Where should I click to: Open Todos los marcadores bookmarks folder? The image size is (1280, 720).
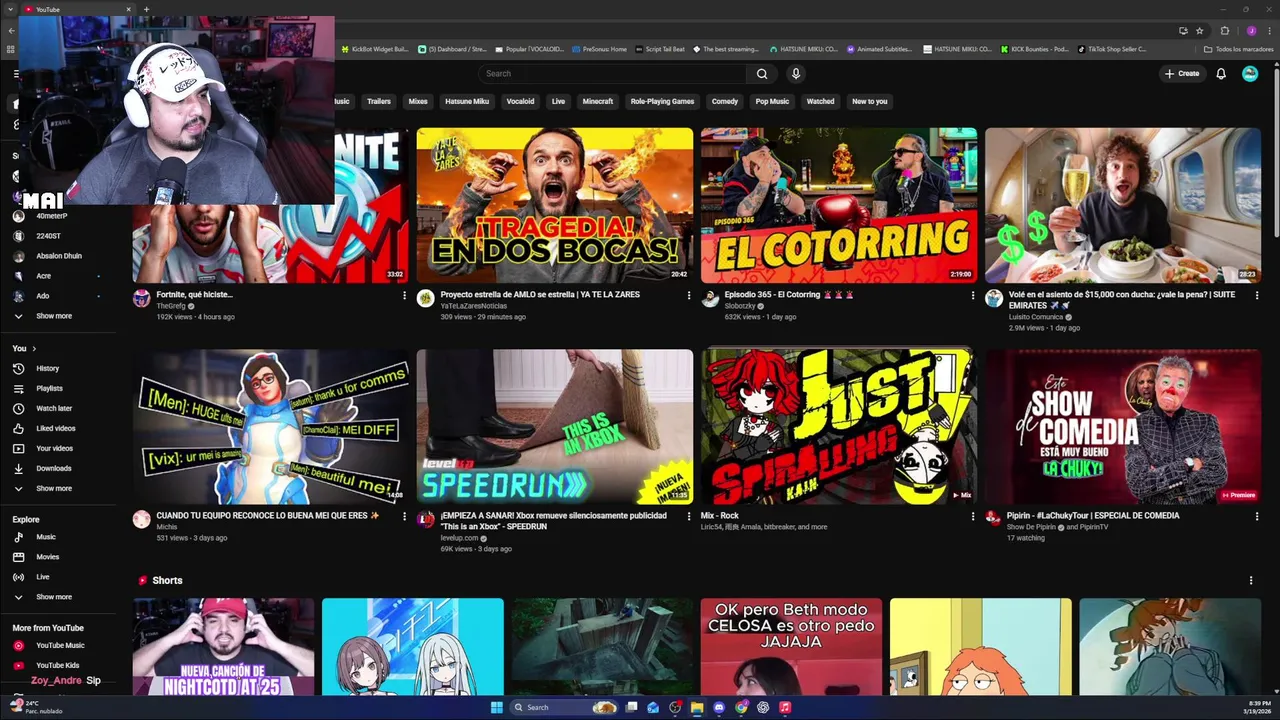[1238, 49]
